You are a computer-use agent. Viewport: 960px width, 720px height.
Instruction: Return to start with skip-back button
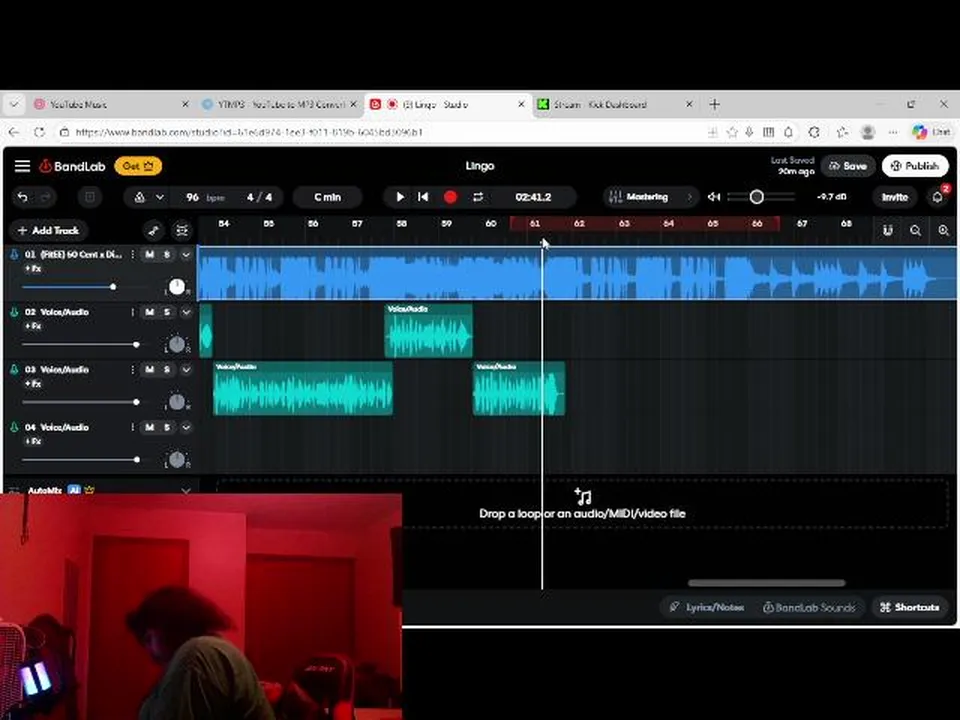(423, 197)
